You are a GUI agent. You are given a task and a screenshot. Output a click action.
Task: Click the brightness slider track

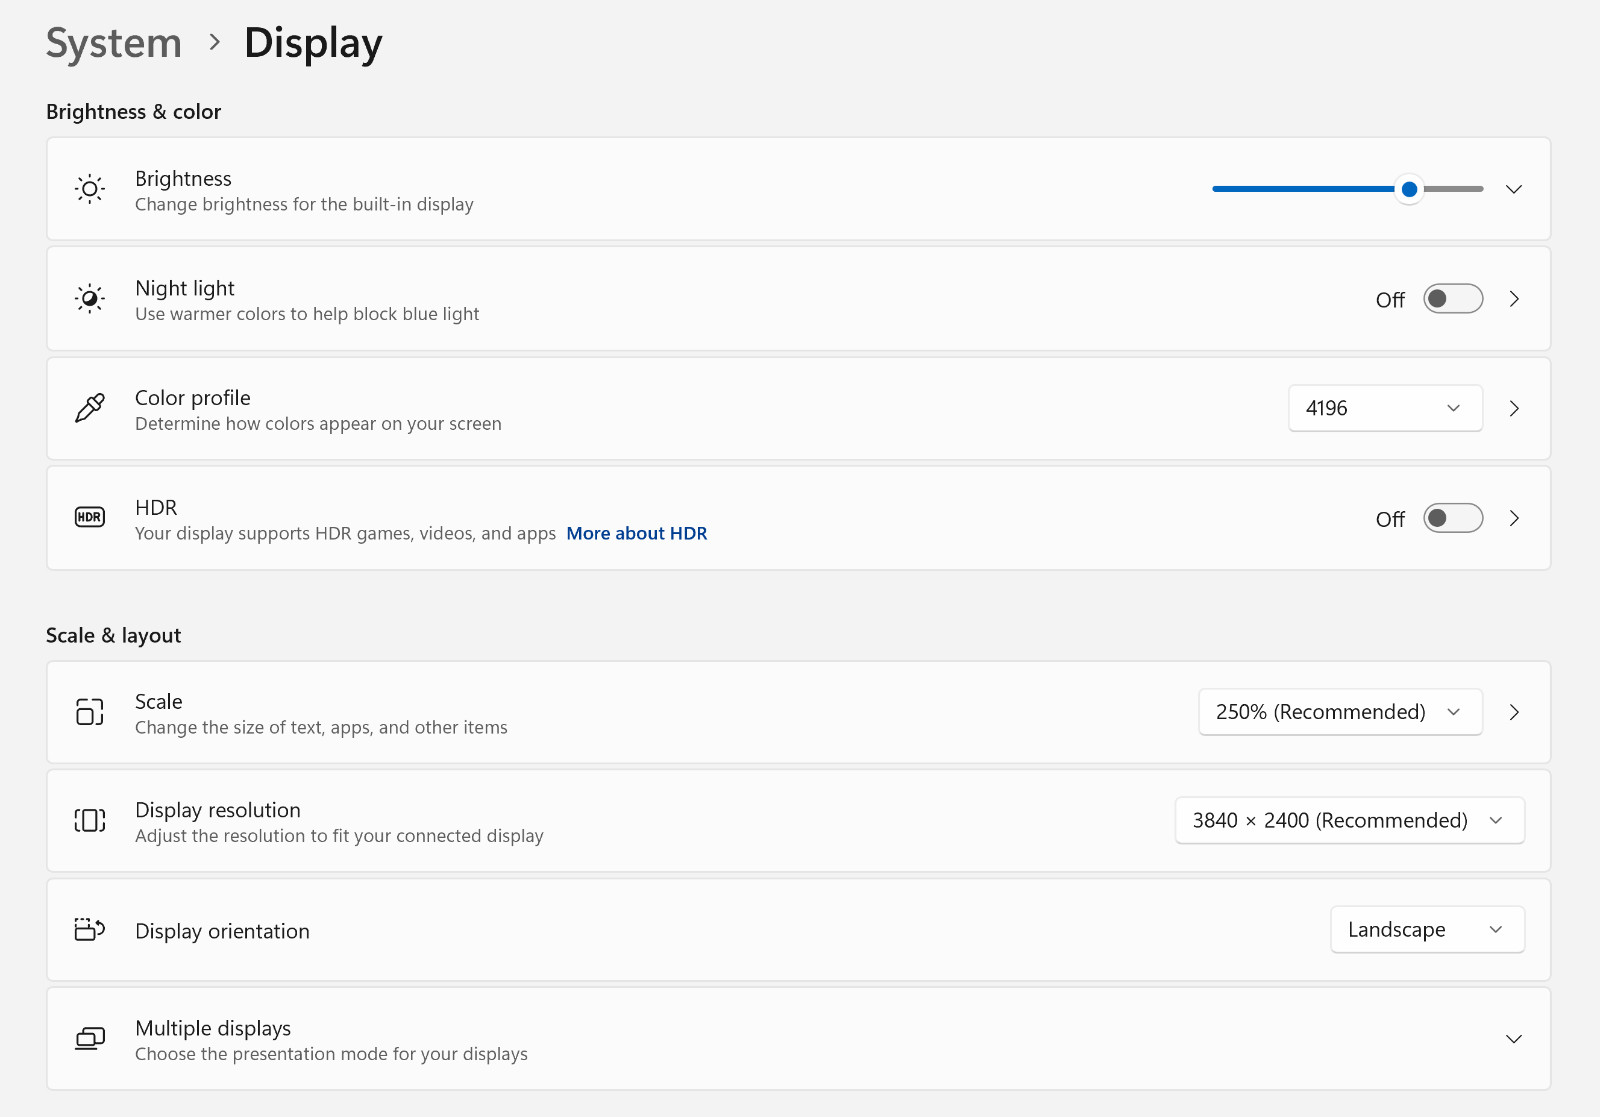(x=1347, y=189)
